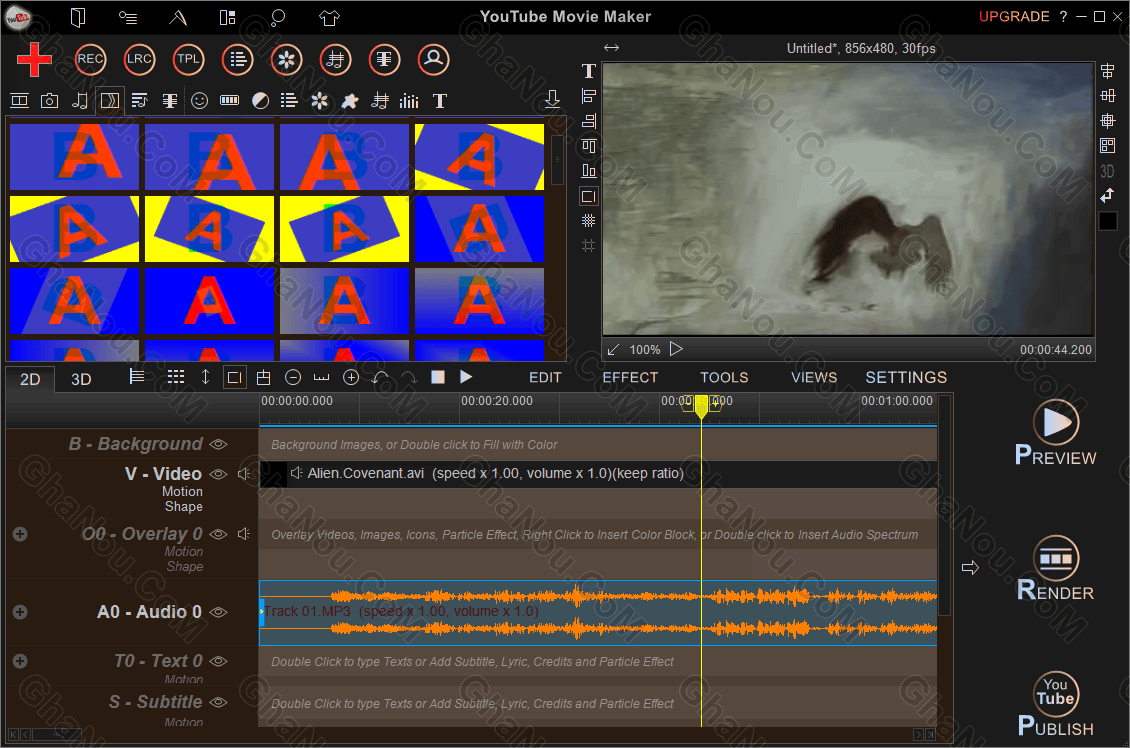The image size is (1130, 748).
Task: Open the LRC lyric maker tool
Action: (x=139, y=59)
